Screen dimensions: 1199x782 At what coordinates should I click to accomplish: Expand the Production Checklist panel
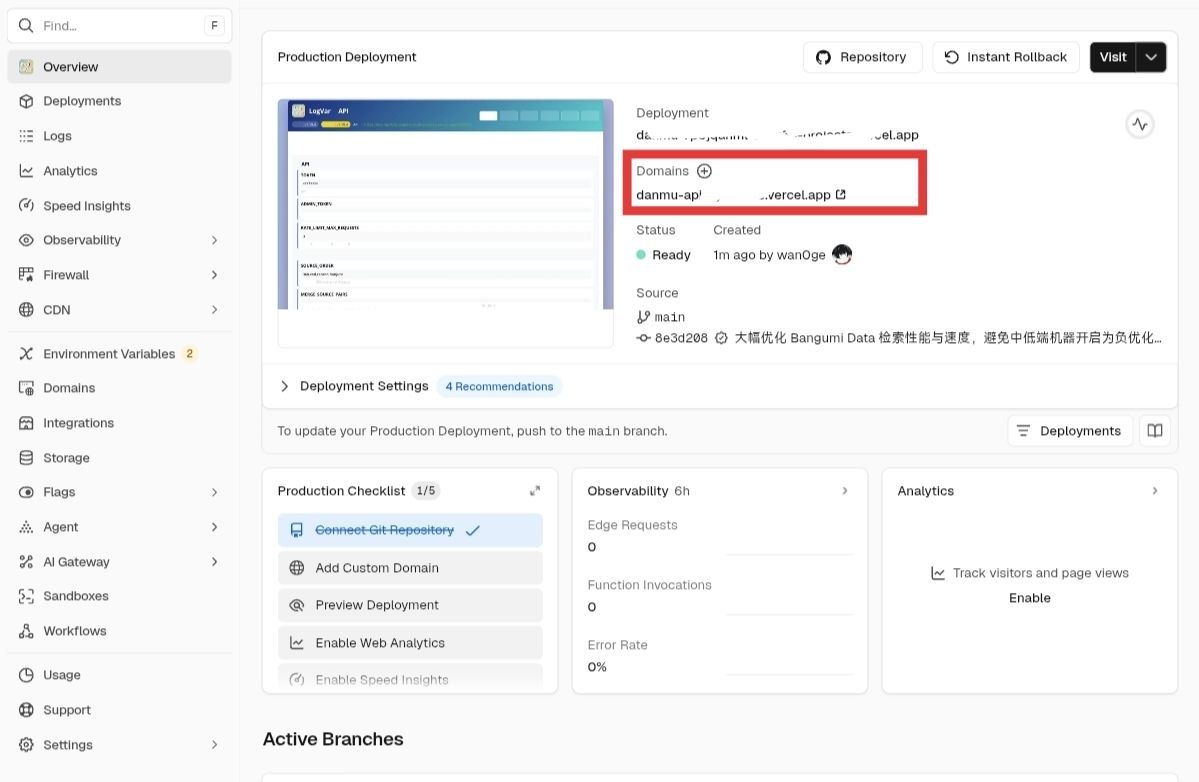(x=535, y=491)
